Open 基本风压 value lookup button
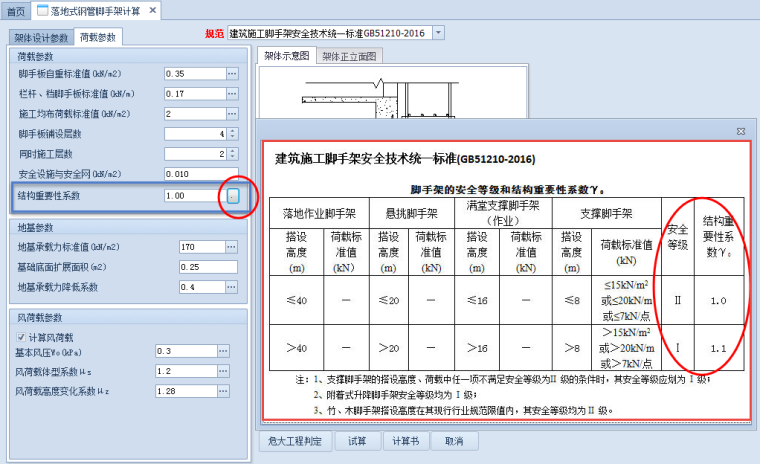The width and height of the screenshot is (760, 464). click(x=224, y=351)
